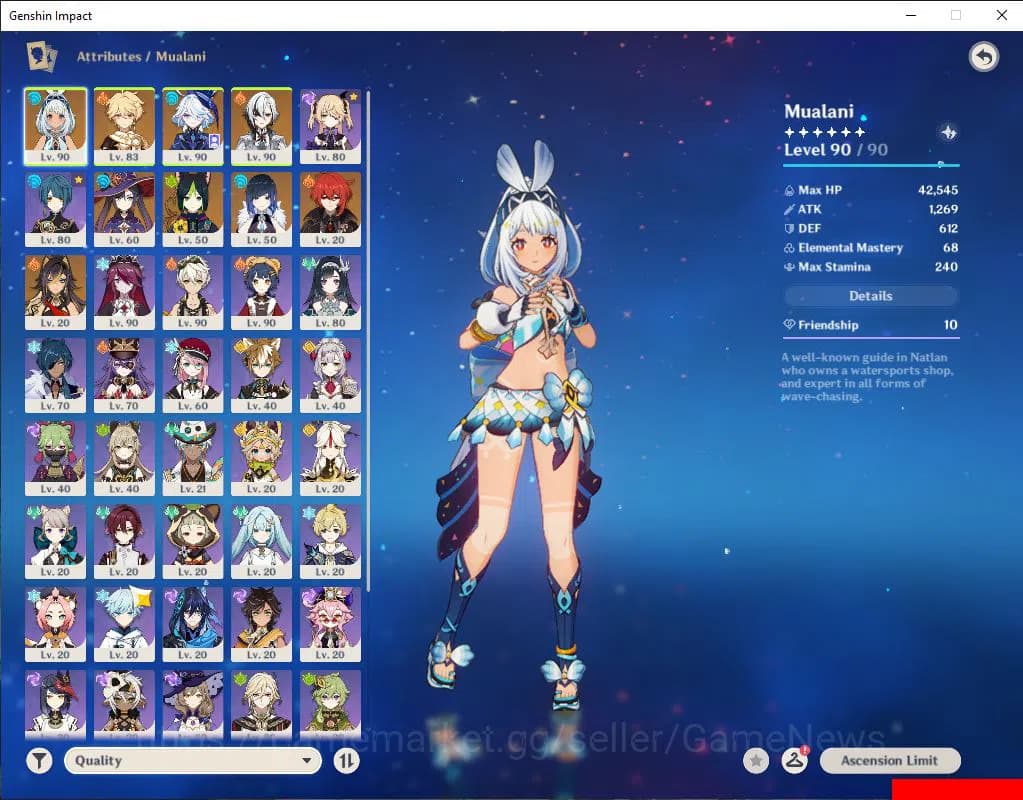Open the Details stats button

pyautogui.click(x=871, y=296)
